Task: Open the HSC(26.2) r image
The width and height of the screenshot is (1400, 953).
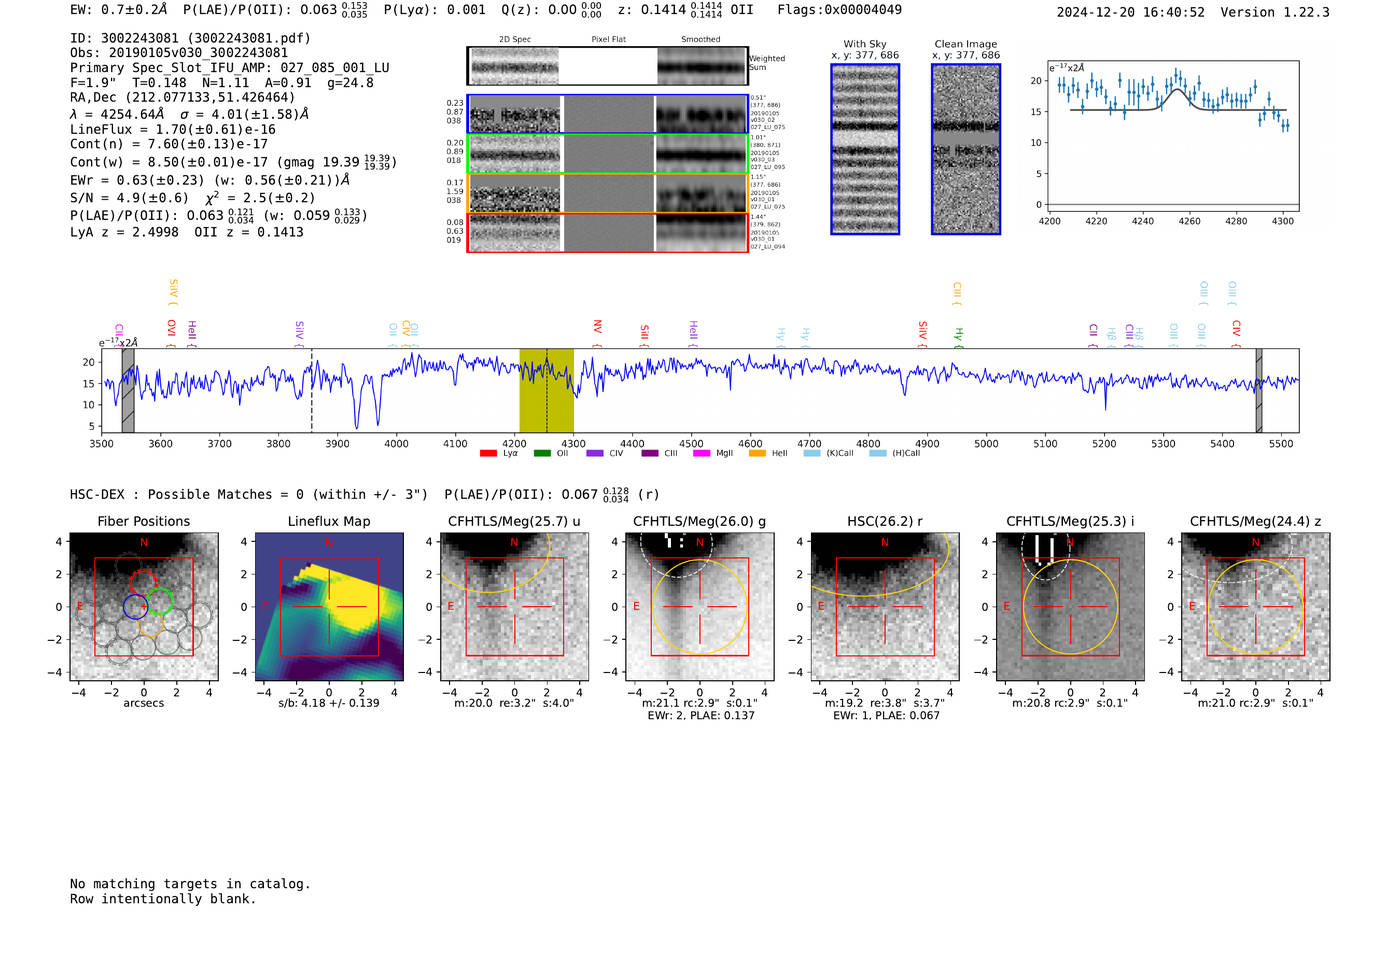Action: pos(885,607)
